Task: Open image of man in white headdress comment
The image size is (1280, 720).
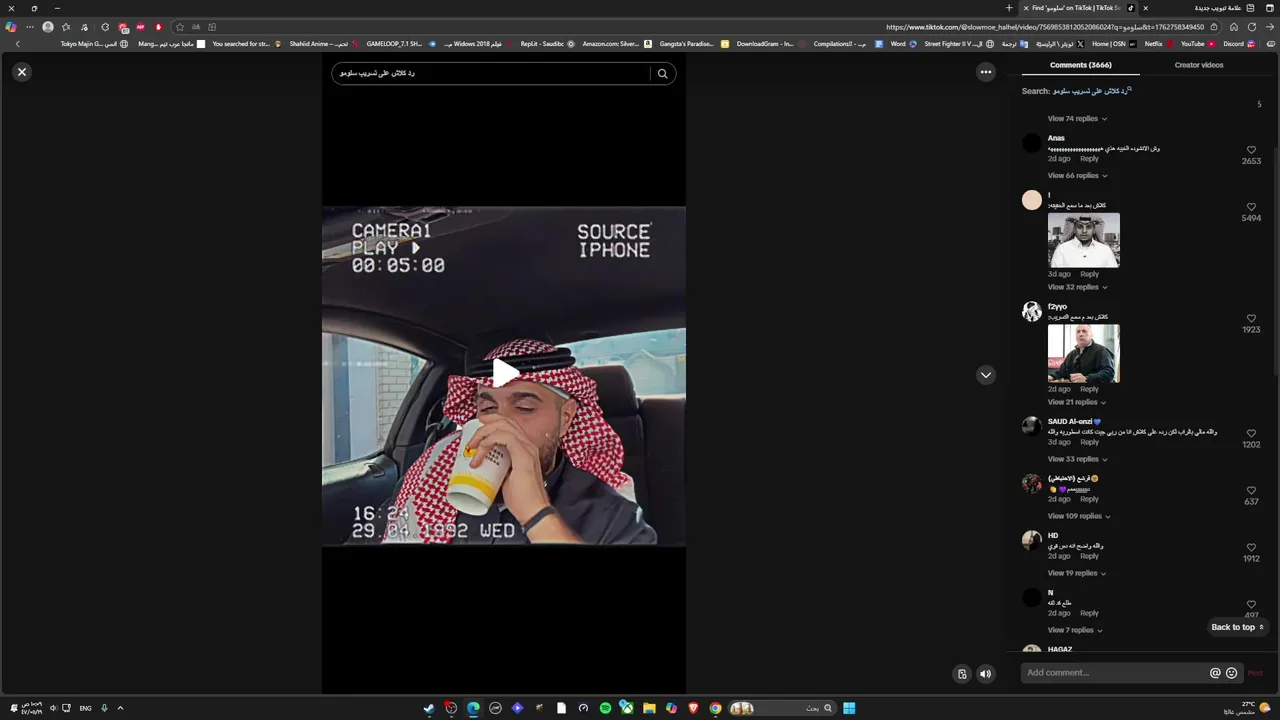Action: (x=1084, y=240)
